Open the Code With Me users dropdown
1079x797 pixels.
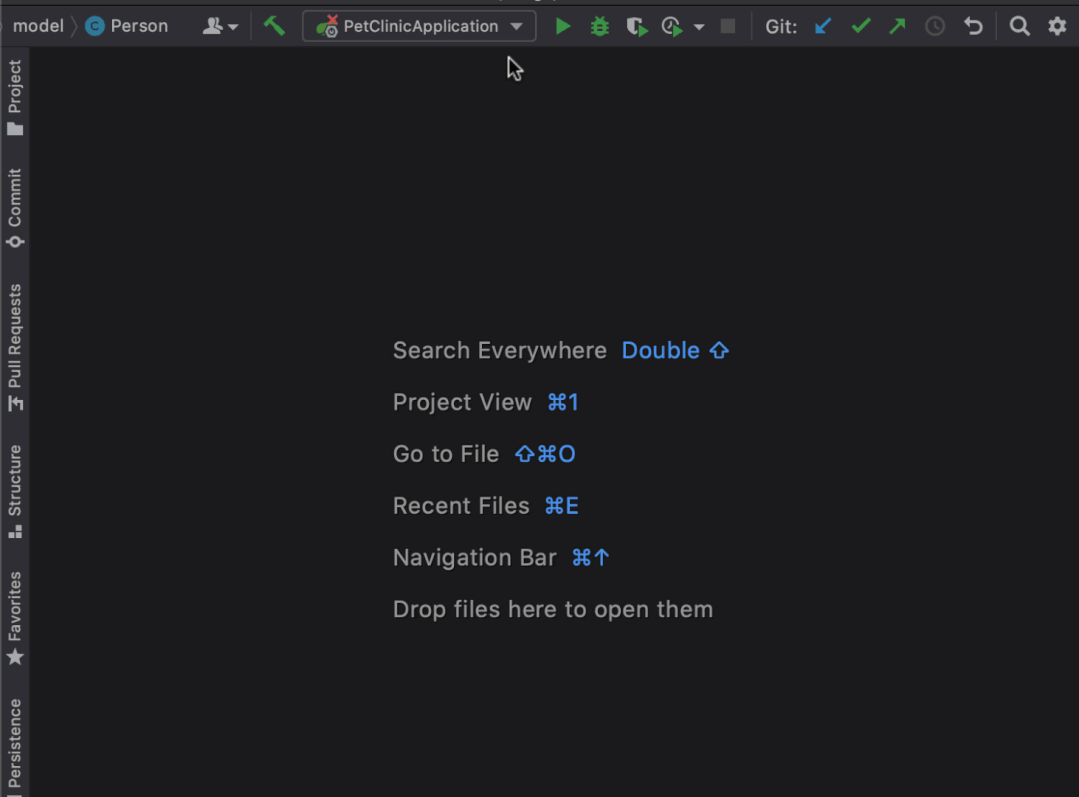(217, 26)
